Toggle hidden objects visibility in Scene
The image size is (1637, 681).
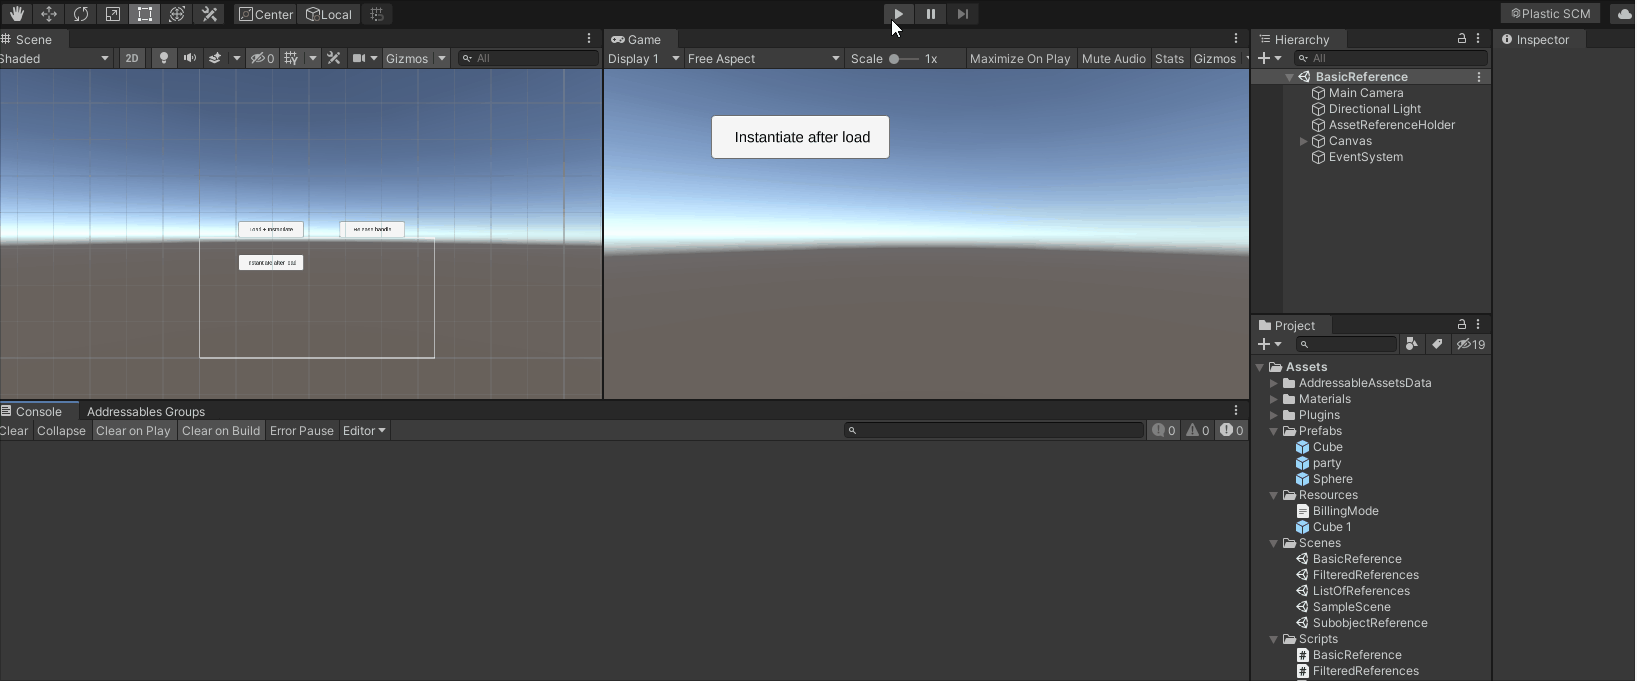click(262, 58)
